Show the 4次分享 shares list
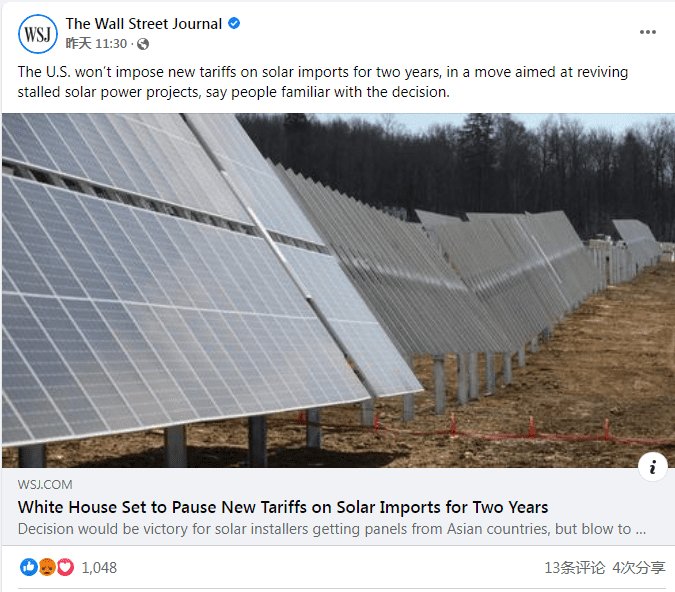 [x=638, y=568]
